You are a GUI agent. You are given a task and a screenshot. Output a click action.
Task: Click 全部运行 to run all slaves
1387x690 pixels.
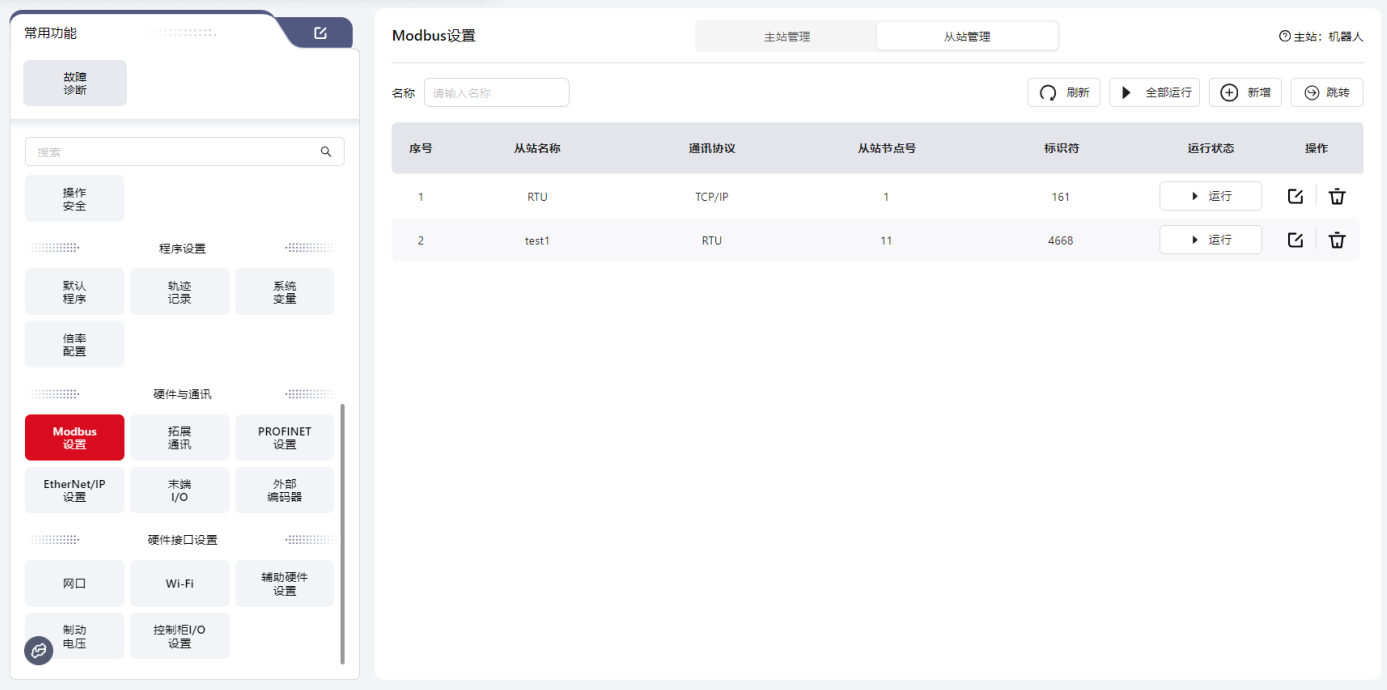pos(1154,93)
